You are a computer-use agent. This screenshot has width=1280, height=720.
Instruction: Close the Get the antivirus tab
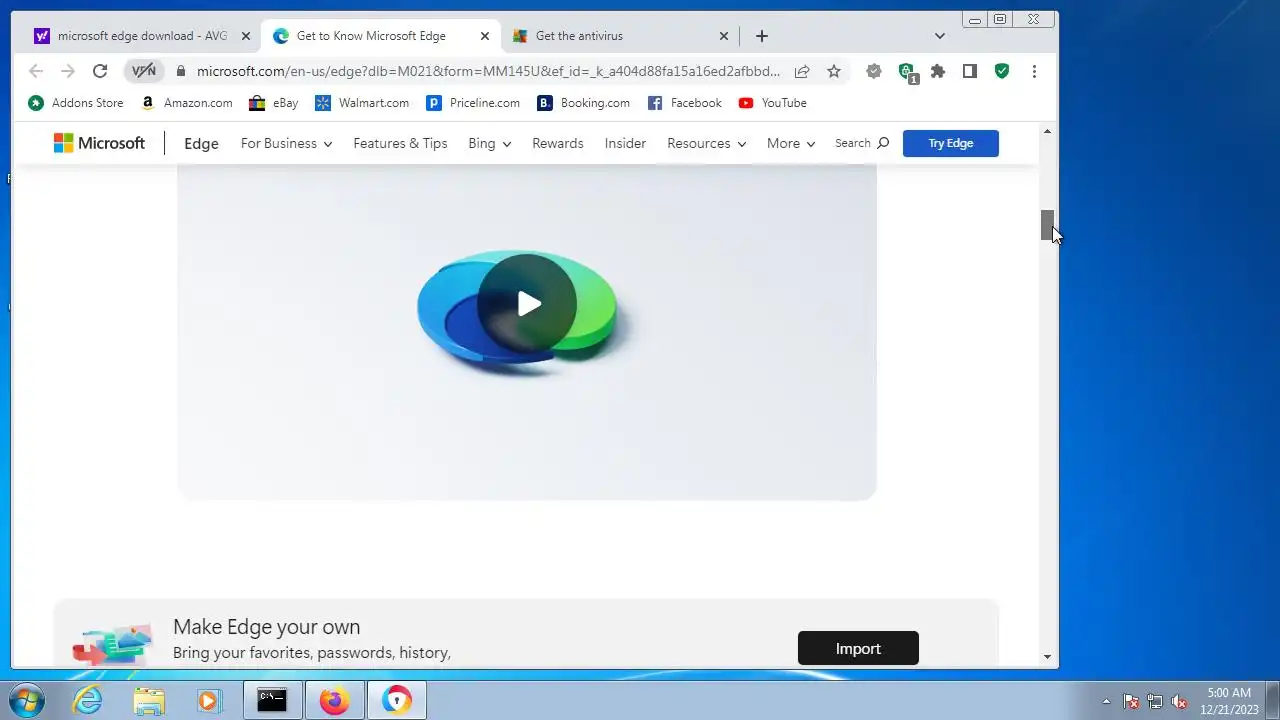[x=724, y=36]
